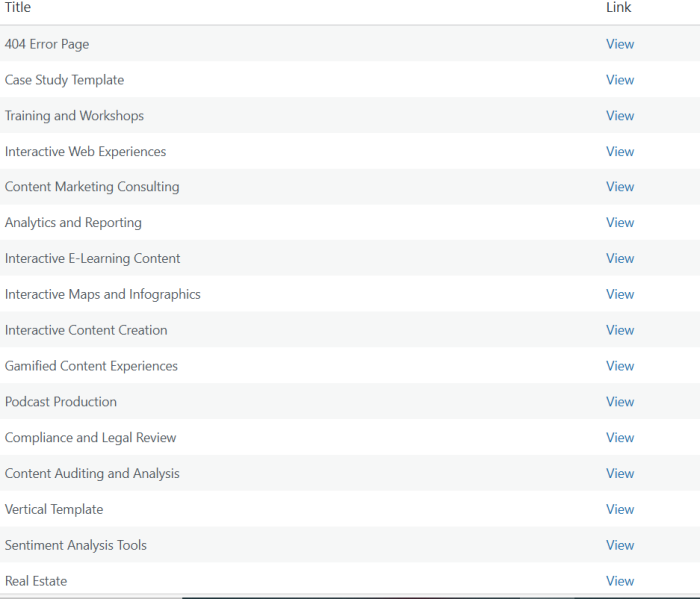Click View link for Vertical Template

[x=620, y=510]
